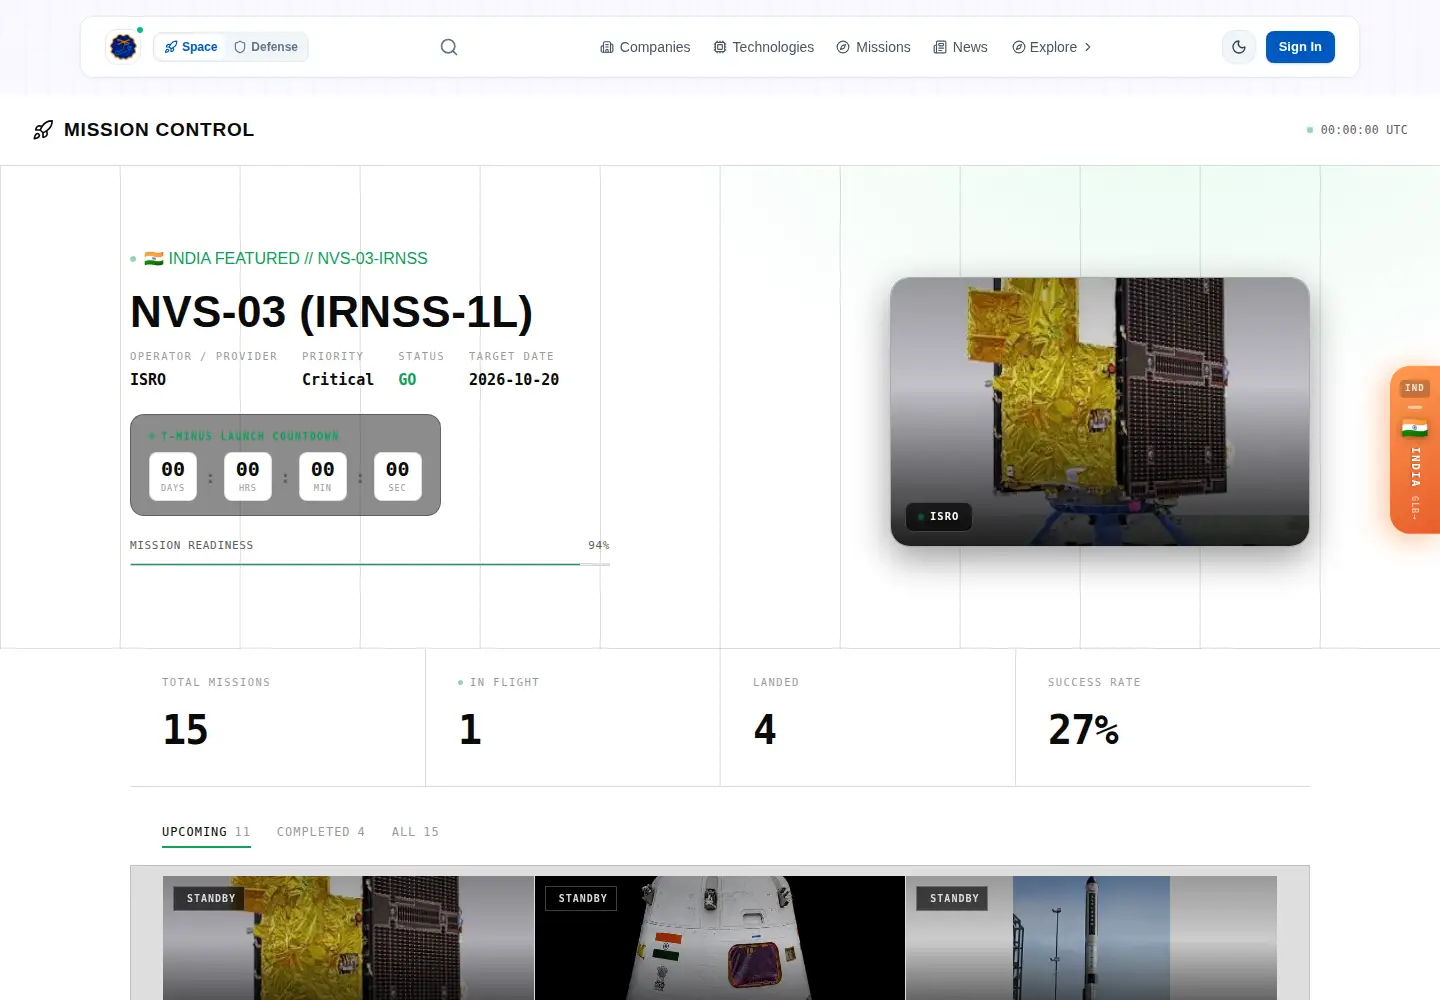
Task: Click the ISRO operator value
Action: pyautogui.click(x=148, y=380)
